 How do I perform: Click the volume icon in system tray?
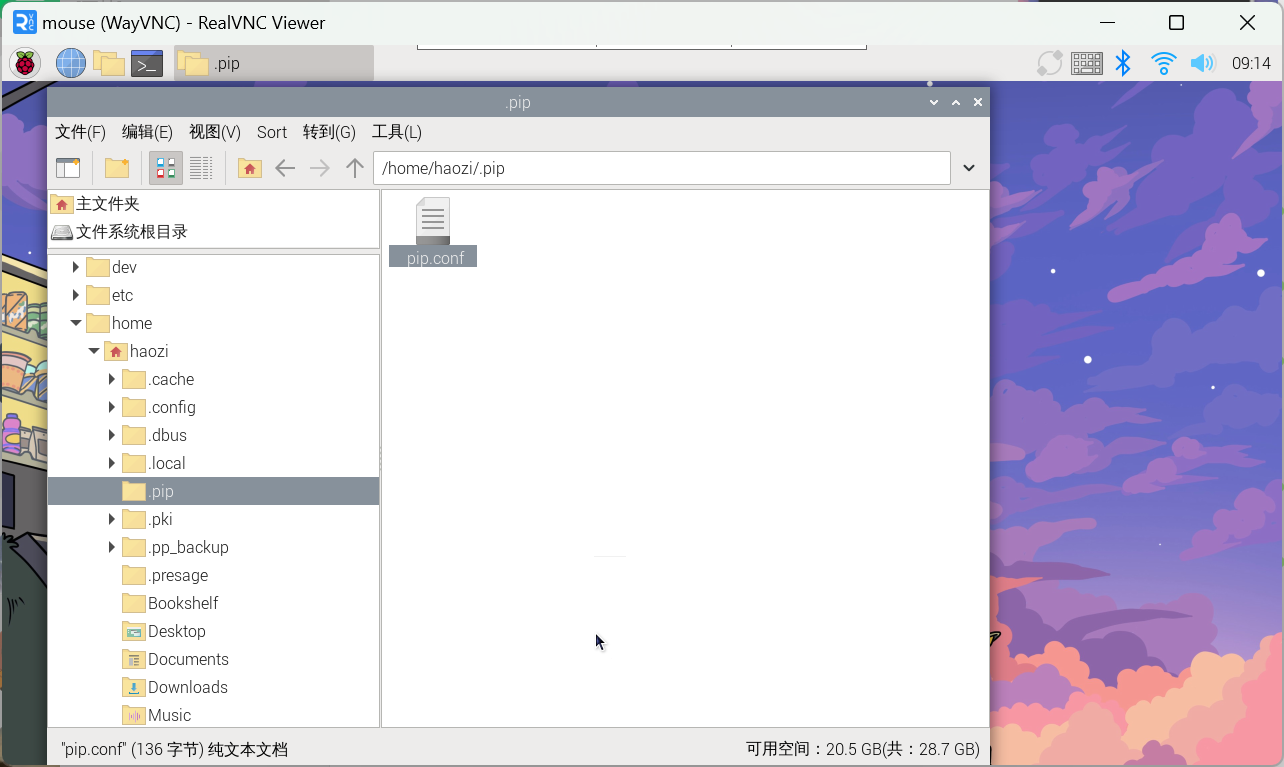pyautogui.click(x=1201, y=64)
